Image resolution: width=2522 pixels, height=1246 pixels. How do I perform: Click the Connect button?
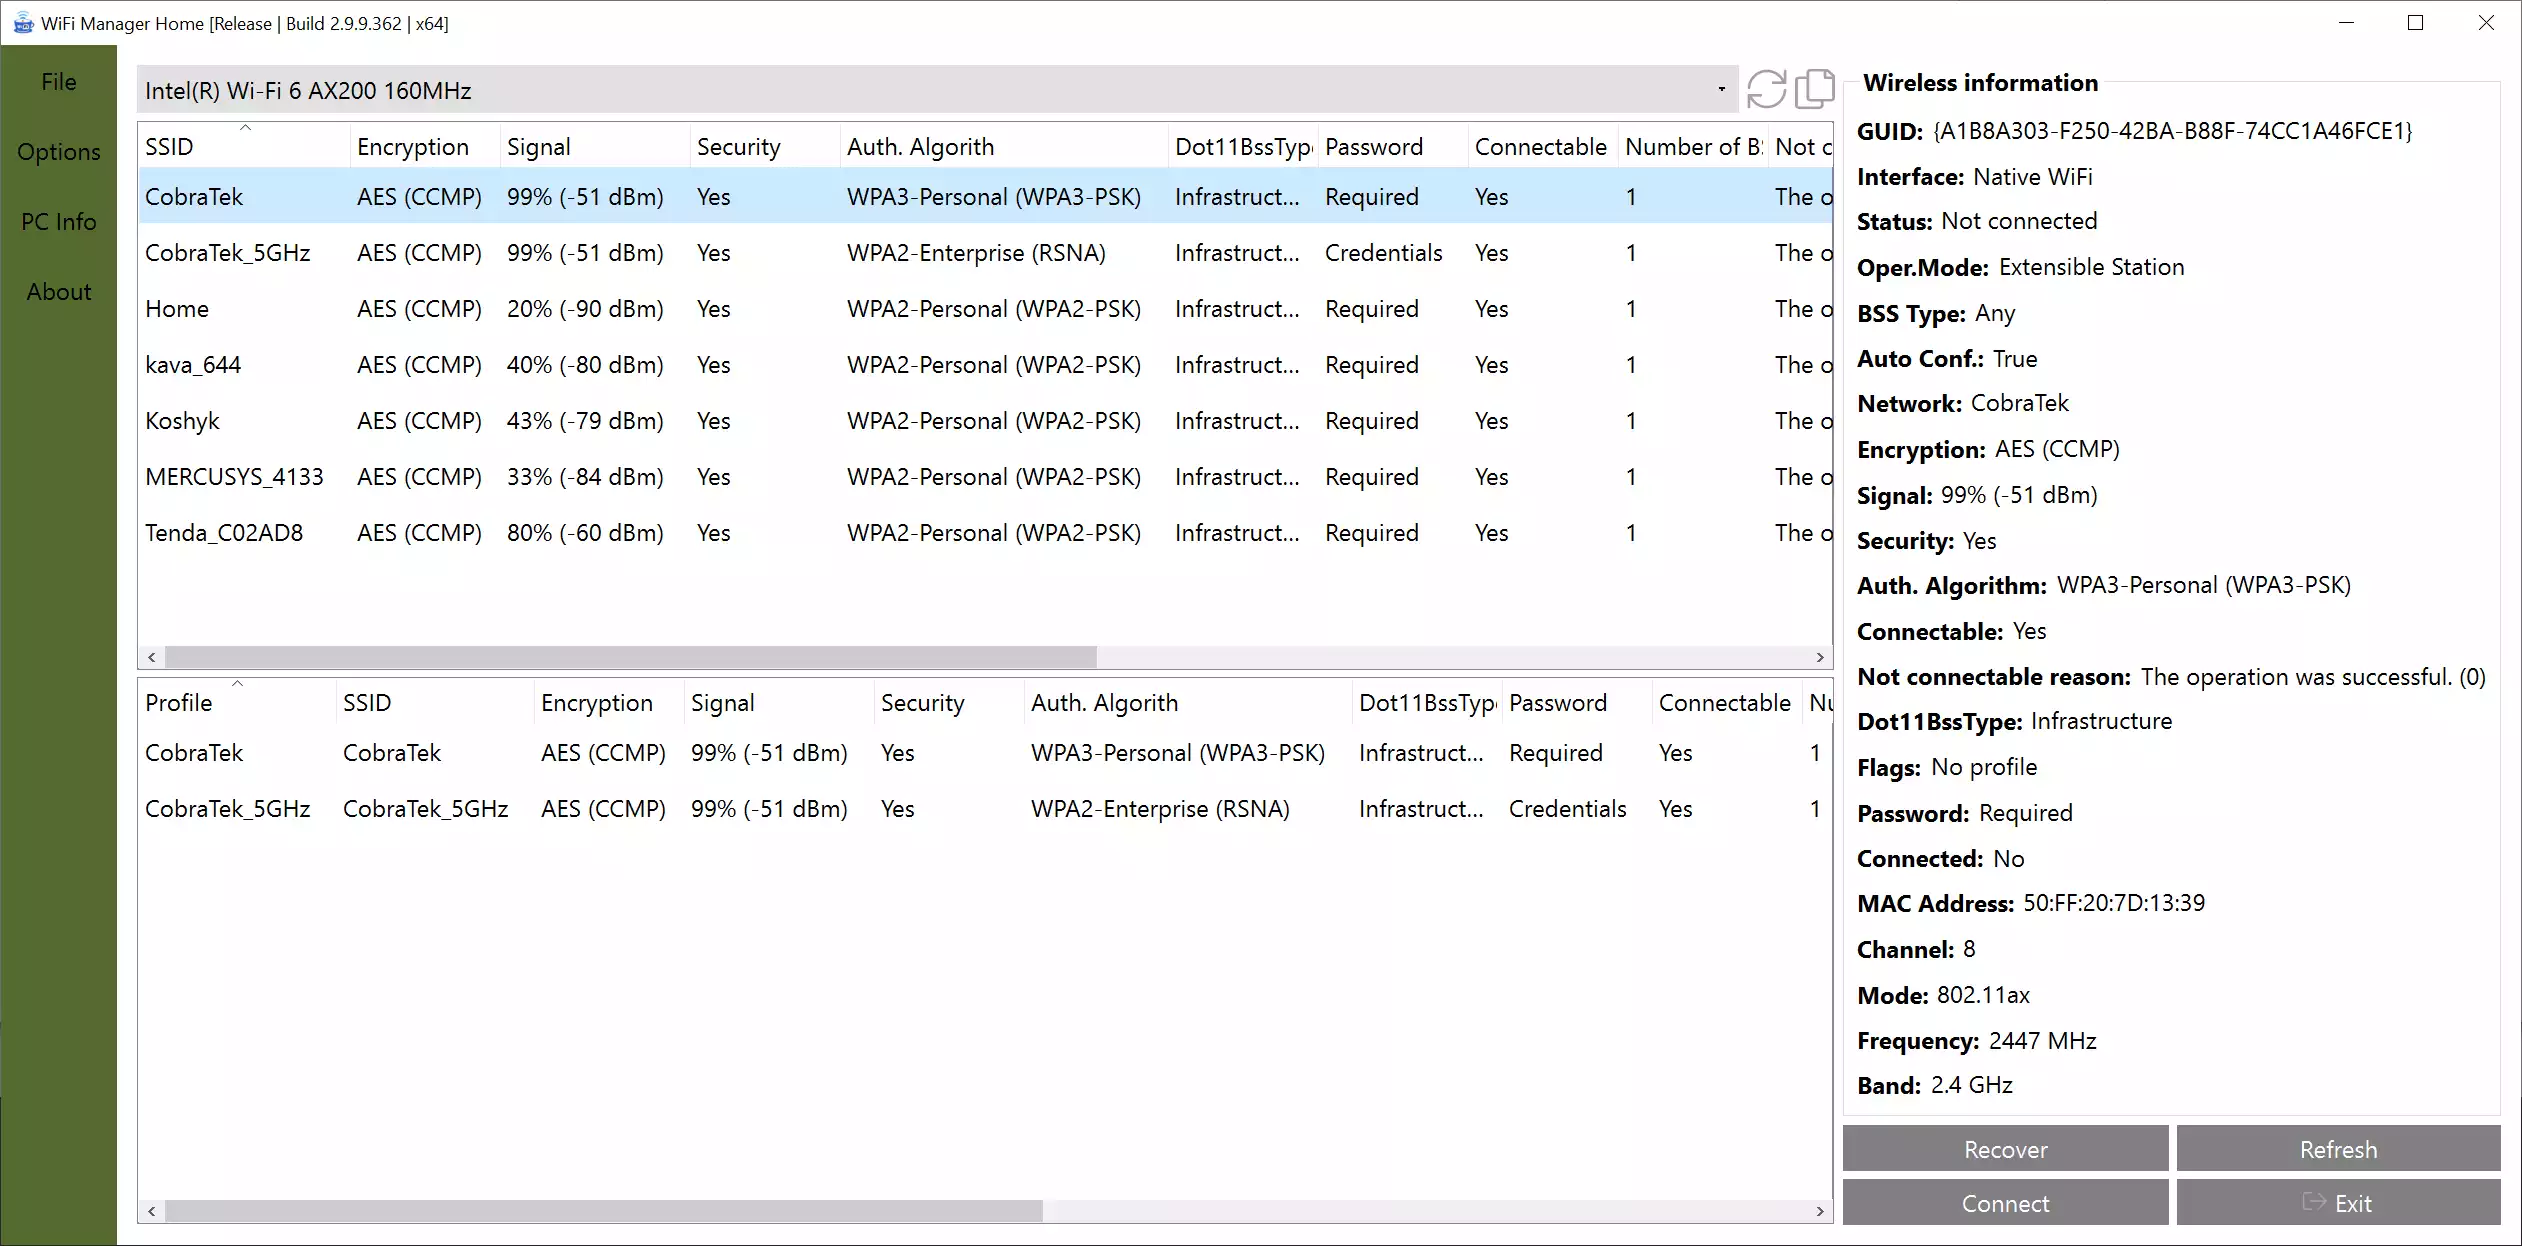tap(2005, 1203)
